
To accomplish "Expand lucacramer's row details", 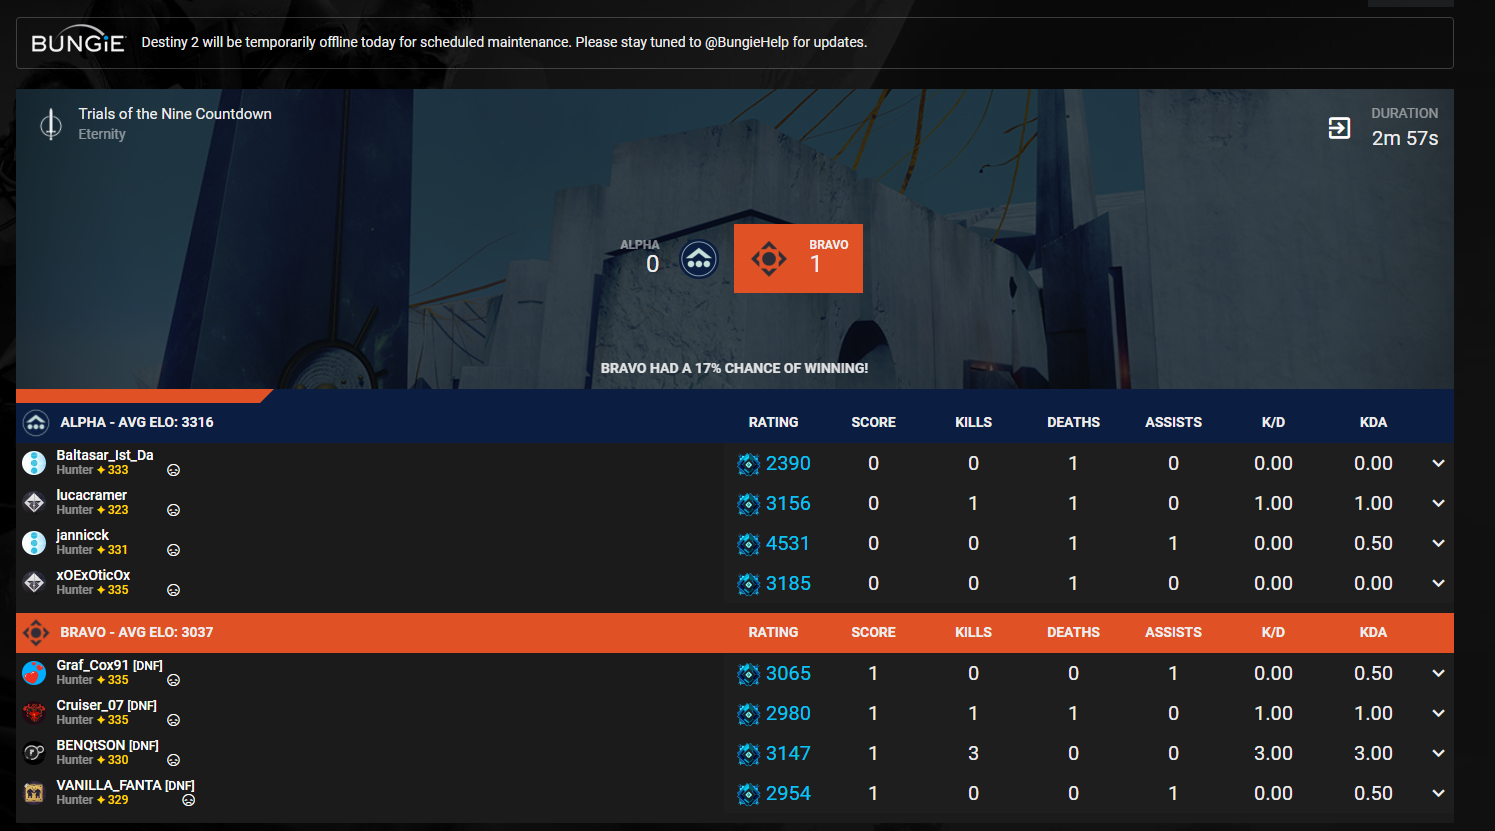I will 1438,503.
